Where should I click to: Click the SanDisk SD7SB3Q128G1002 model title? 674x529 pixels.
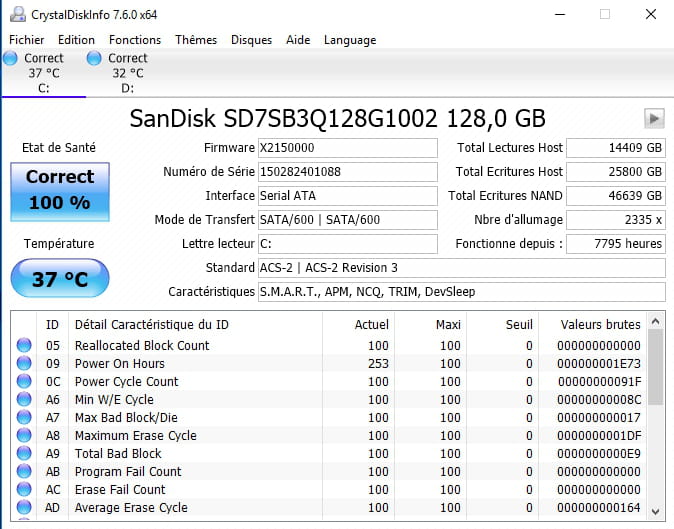337,119
